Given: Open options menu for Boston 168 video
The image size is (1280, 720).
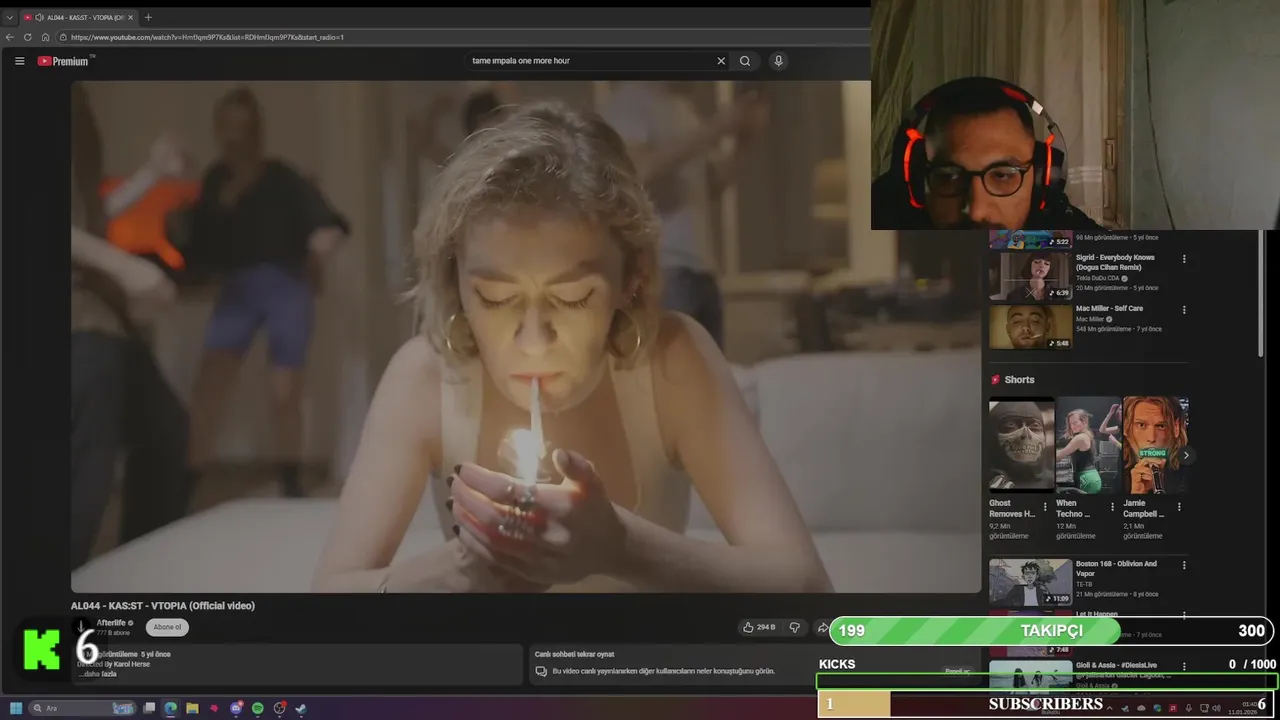Looking at the screenshot, I should (1184, 565).
